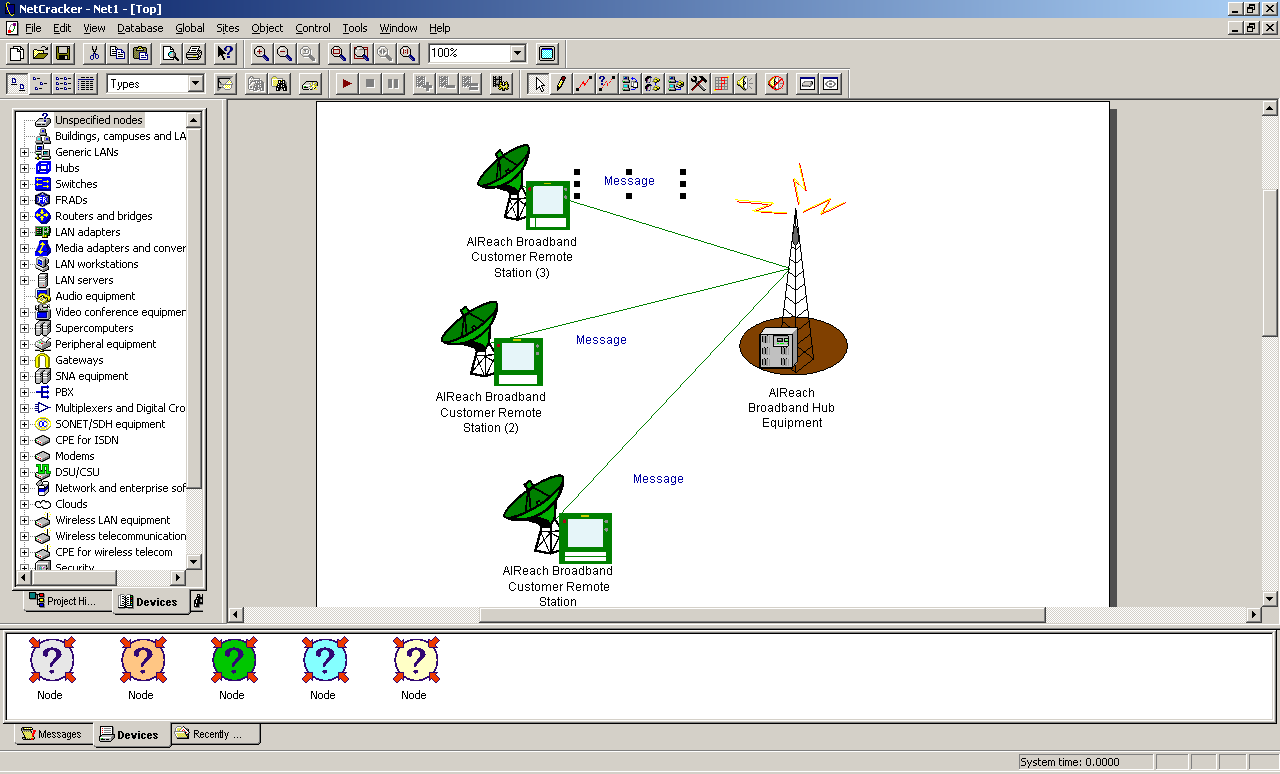Click the gray Pause simulation button

[393, 84]
